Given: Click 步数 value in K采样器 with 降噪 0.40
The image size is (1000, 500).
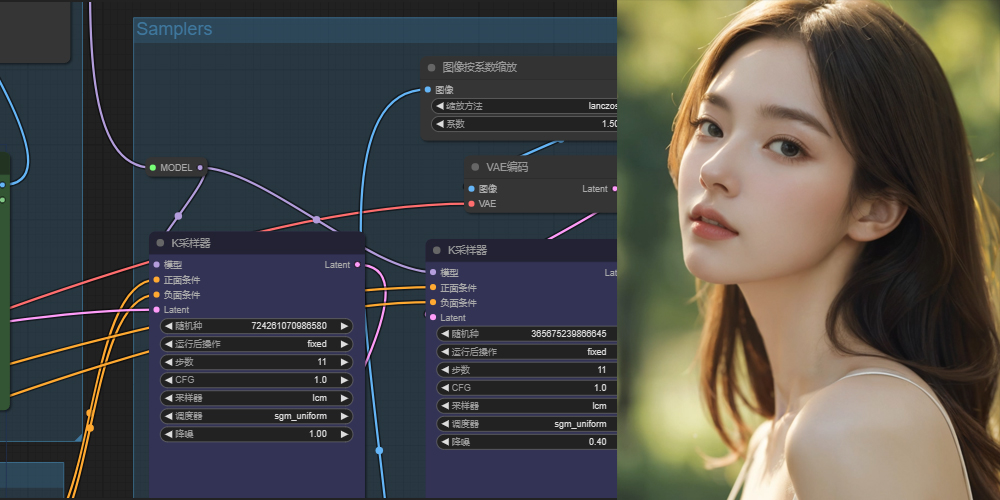Looking at the screenshot, I should (x=602, y=370).
